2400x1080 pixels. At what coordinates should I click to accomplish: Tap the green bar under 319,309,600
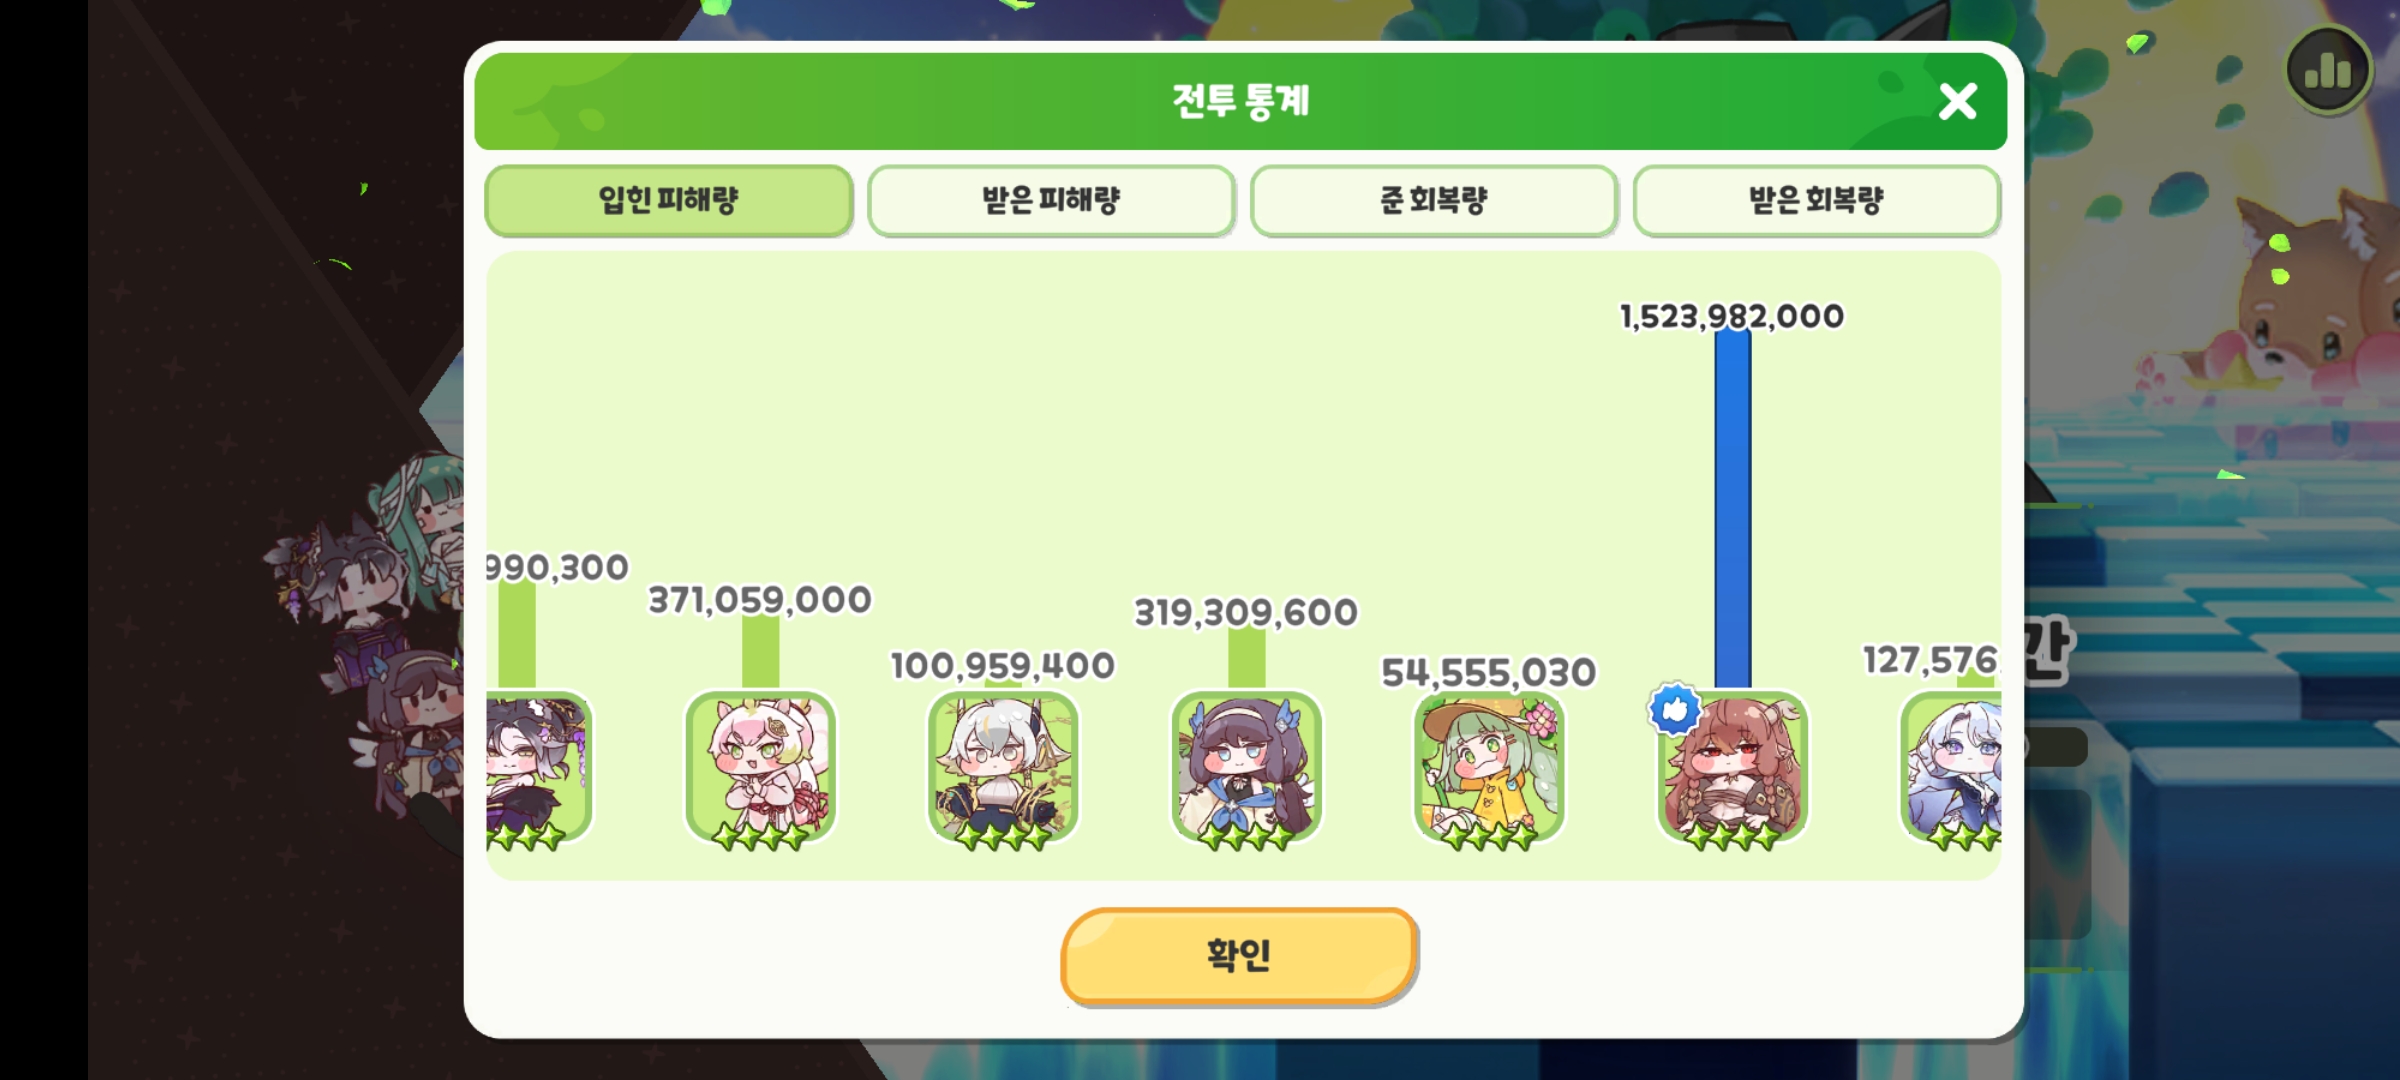(1246, 658)
